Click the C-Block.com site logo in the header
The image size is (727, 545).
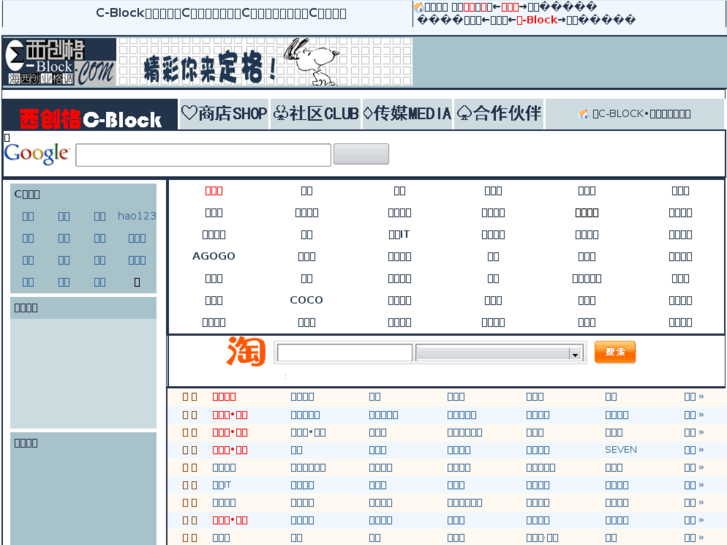pyautogui.click(x=59, y=62)
